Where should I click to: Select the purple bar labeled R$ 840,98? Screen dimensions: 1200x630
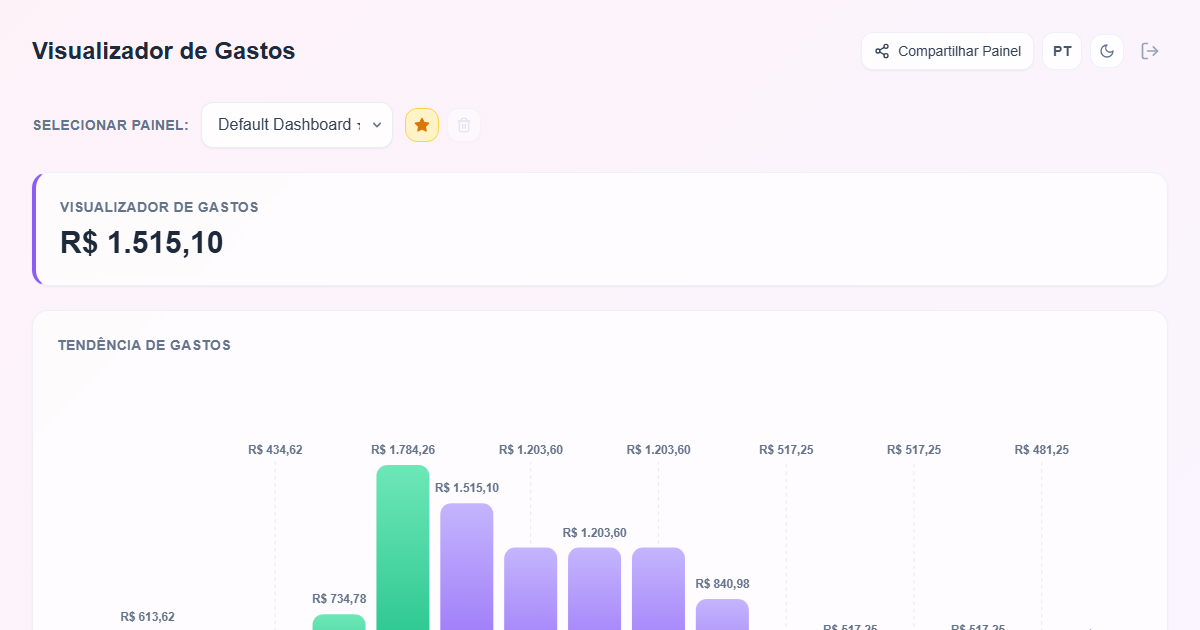[x=722, y=614]
